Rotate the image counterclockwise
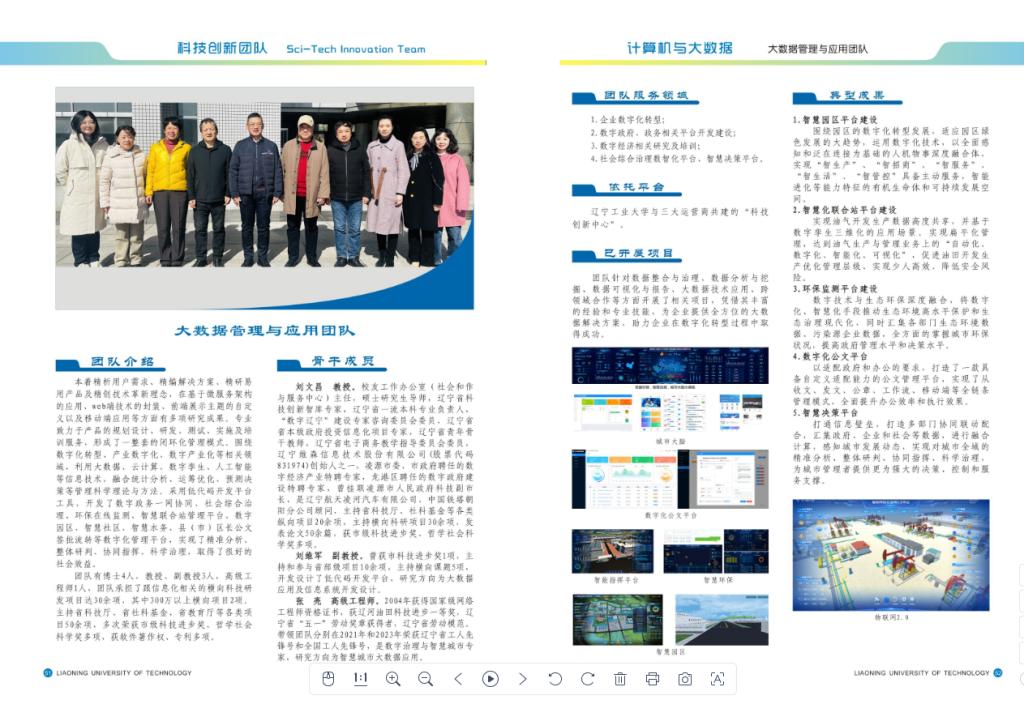 point(555,678)
